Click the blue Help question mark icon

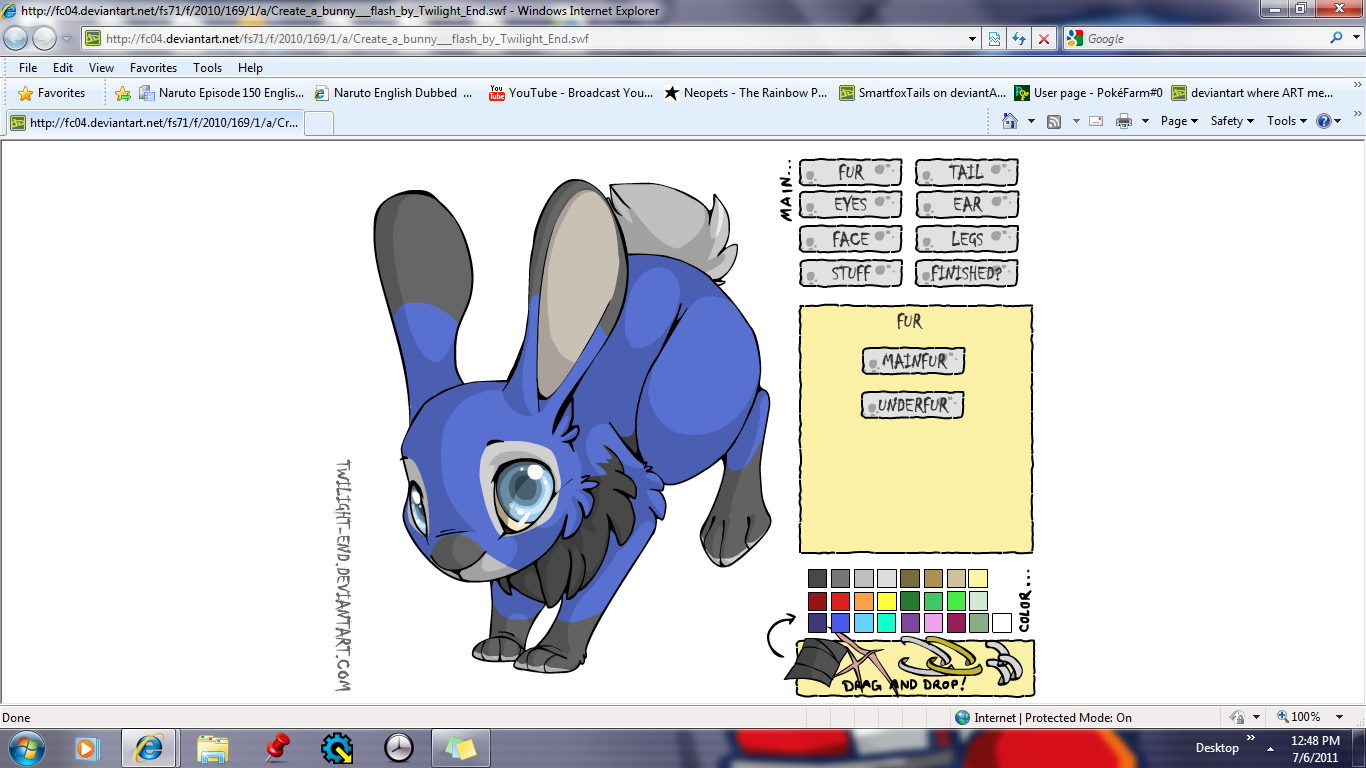click(1324, 121)
